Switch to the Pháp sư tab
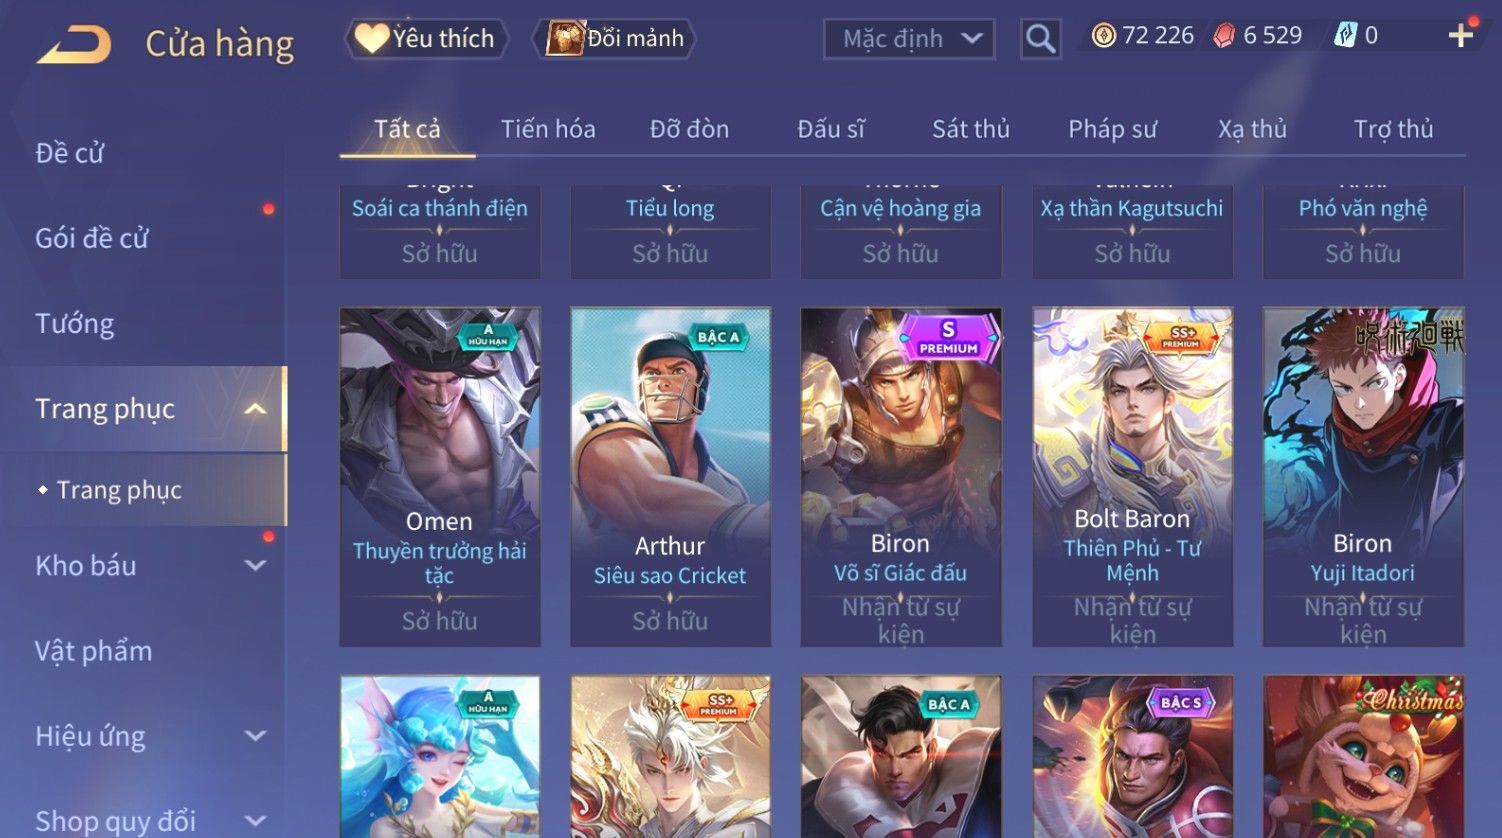Screen dimensions: 1502x838 1112,129
